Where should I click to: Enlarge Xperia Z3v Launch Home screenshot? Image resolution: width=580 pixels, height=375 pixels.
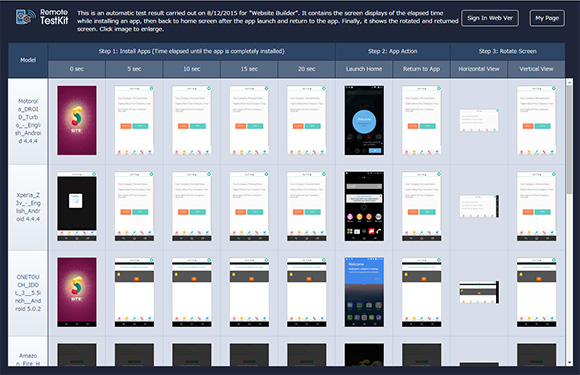pyautogui.click(x=364, y=206)
